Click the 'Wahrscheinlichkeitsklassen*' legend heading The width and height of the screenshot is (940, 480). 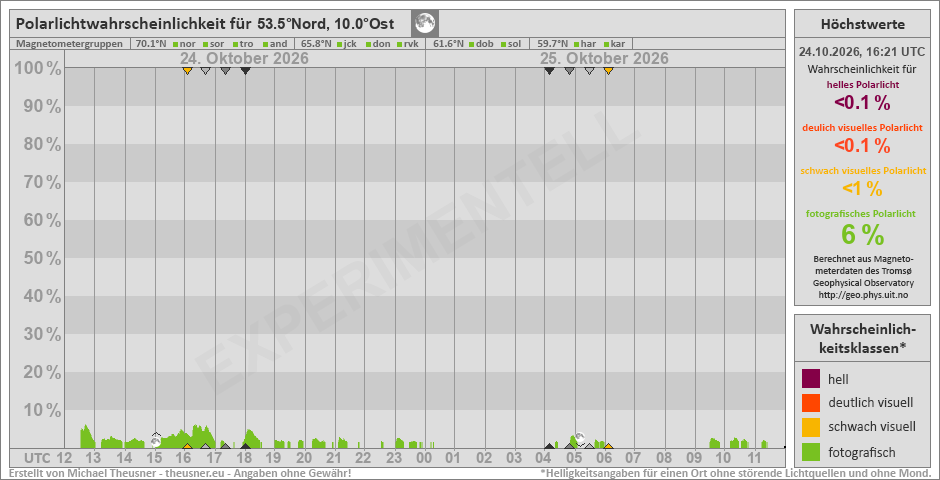click(863, 338)
